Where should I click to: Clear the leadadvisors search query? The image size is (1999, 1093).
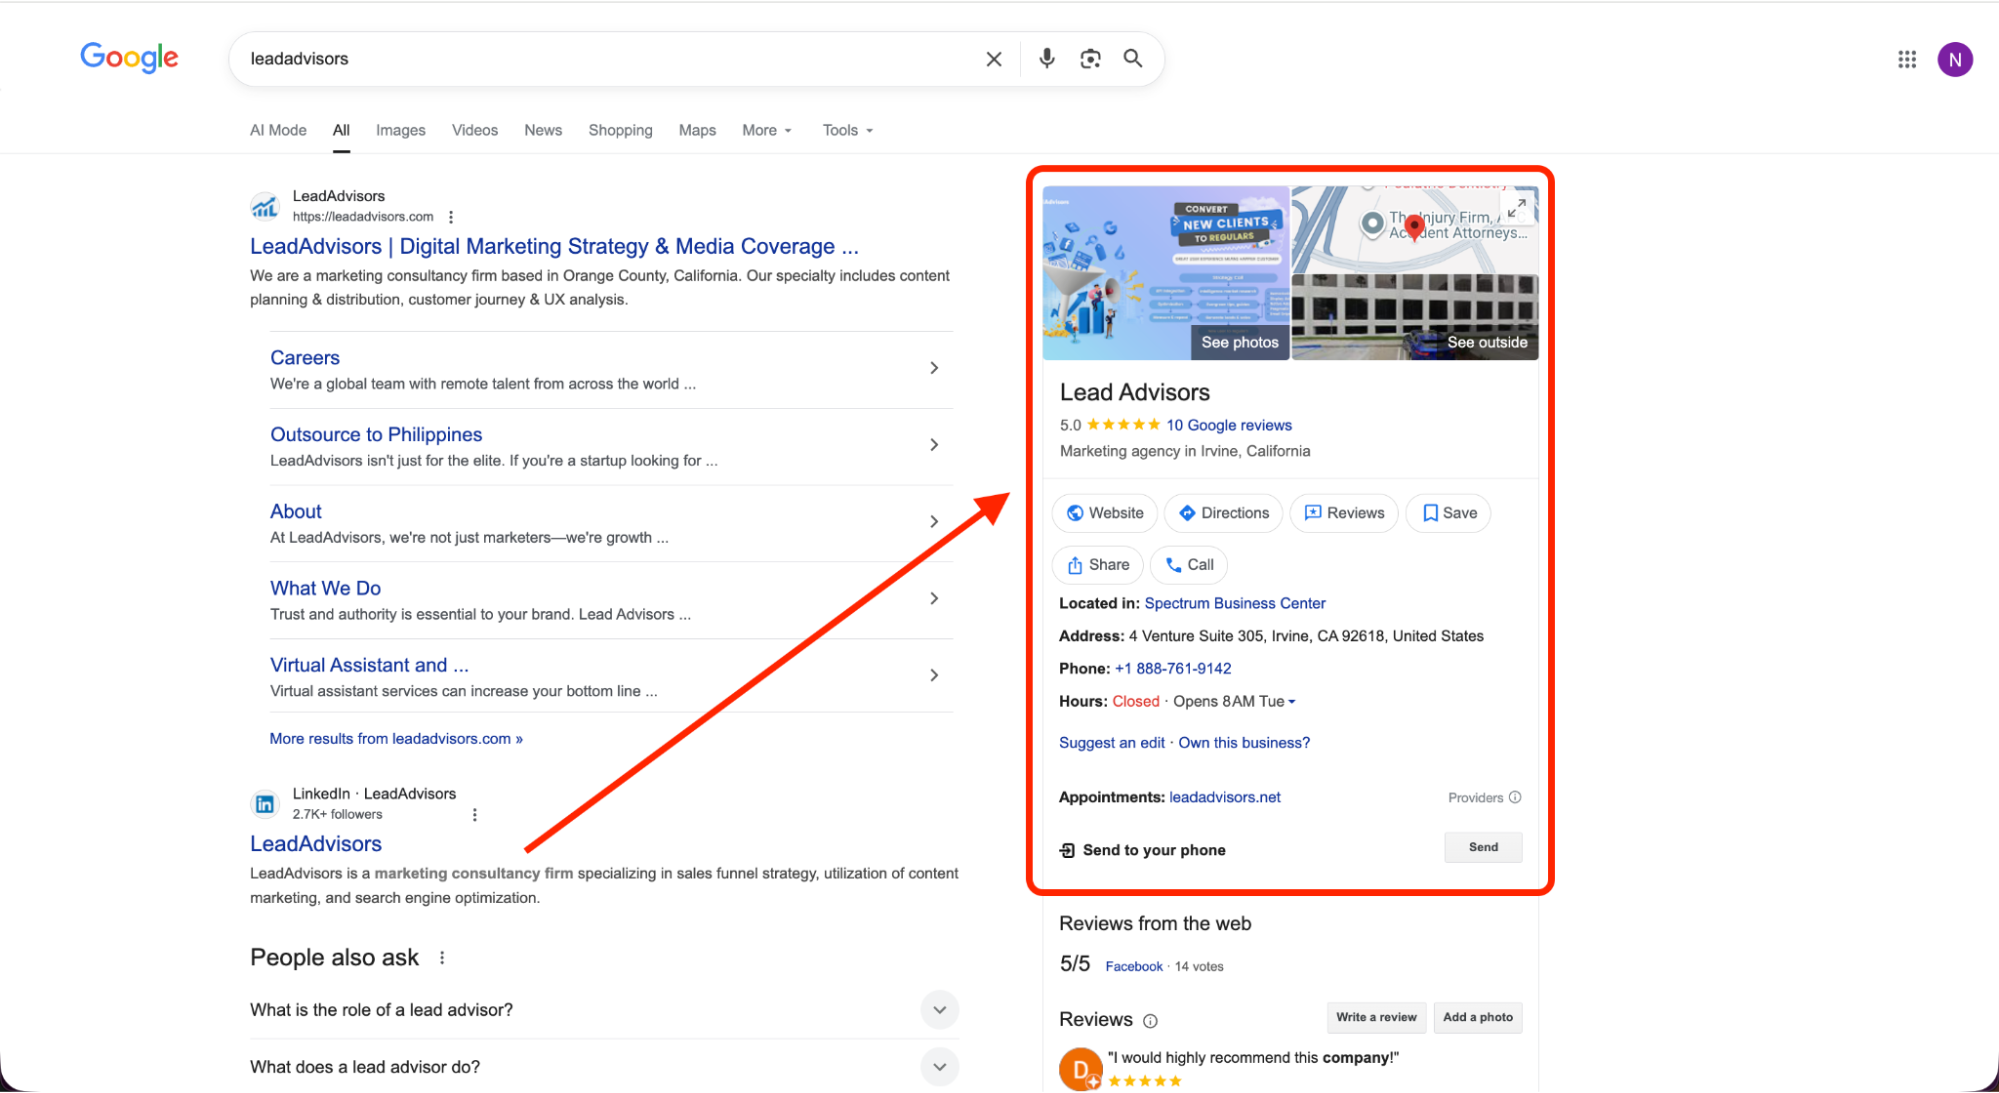993,59
